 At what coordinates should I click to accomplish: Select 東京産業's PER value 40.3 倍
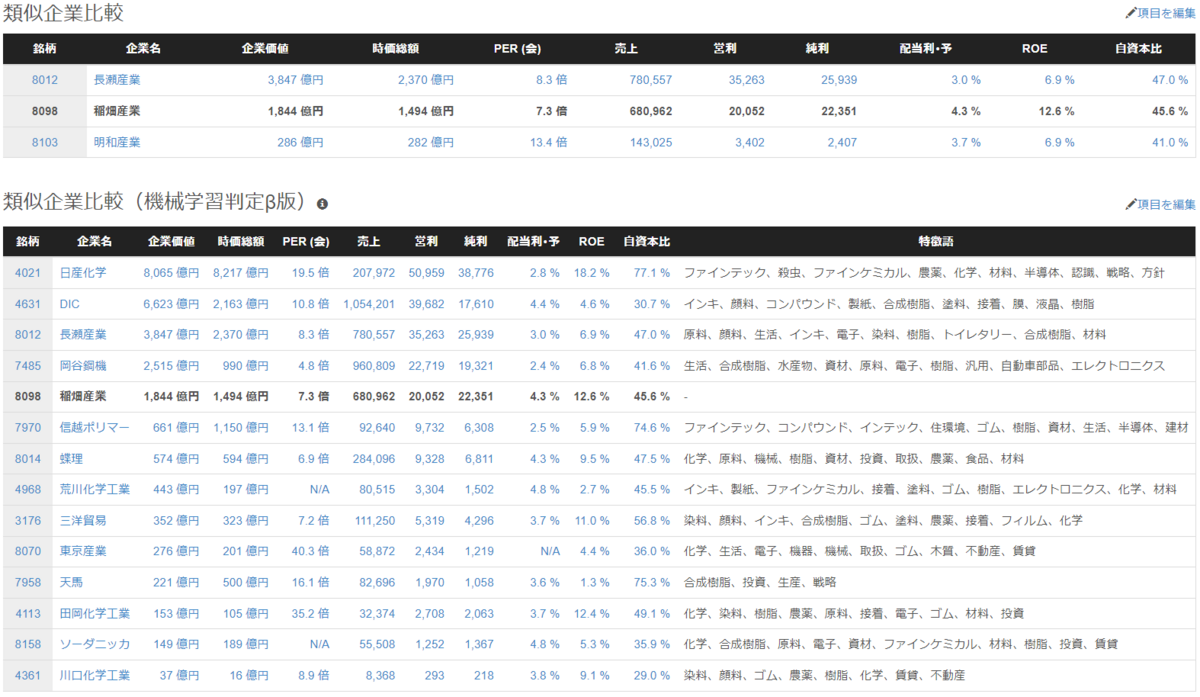coord(310,551)
